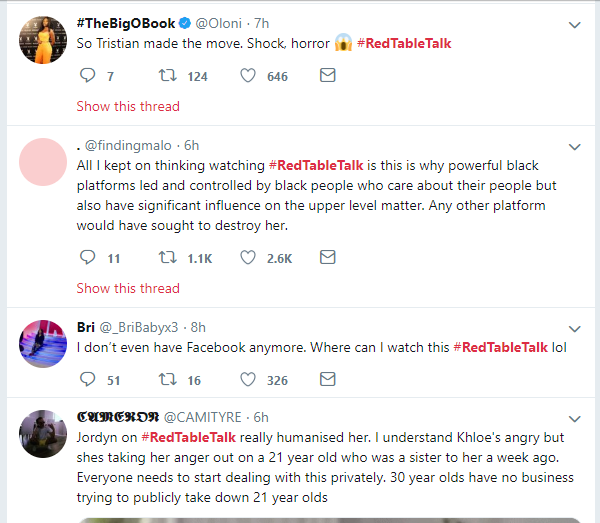Reply to @findingmalo's tweet
The height and width of the screenshot is (523, 600).
pos(86,258)
